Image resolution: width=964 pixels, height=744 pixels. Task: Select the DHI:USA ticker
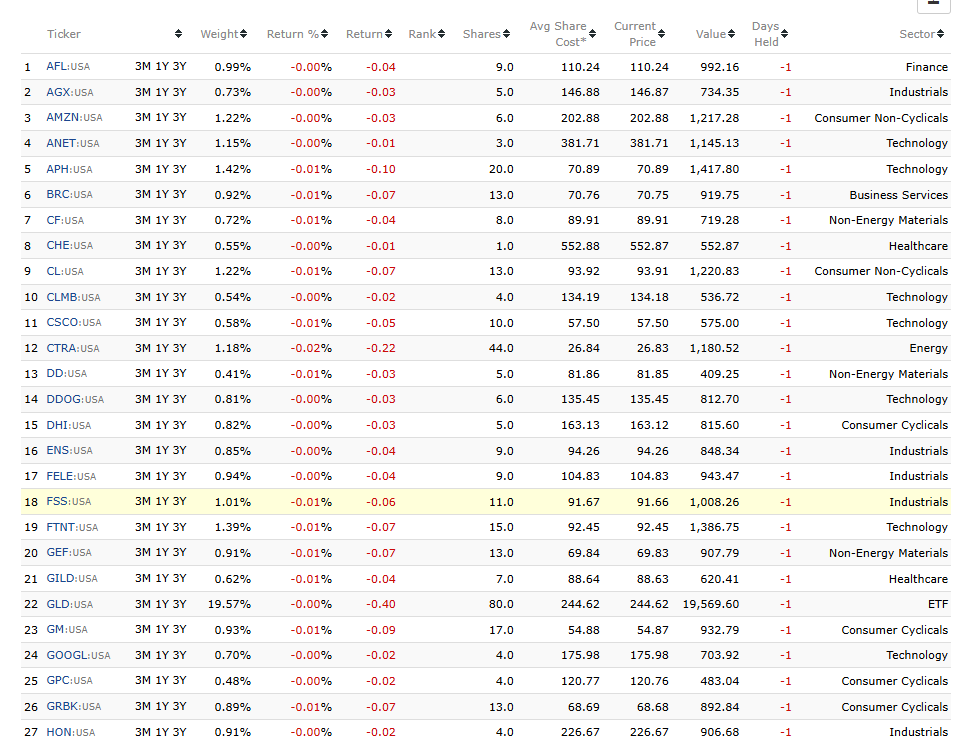pos(68,425)
